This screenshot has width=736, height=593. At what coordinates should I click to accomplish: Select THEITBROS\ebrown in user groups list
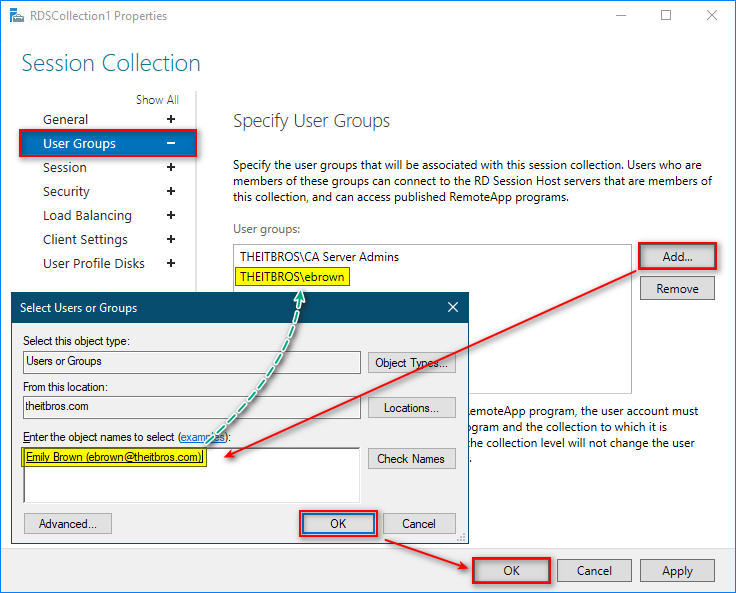[x=292, y=277]
